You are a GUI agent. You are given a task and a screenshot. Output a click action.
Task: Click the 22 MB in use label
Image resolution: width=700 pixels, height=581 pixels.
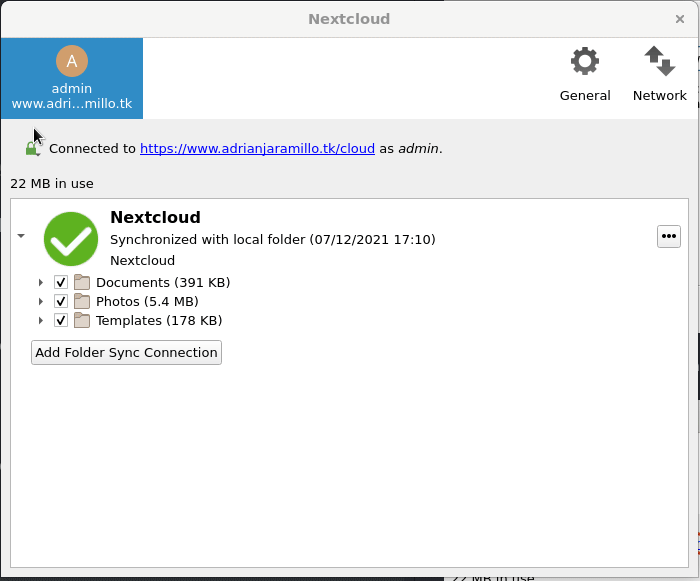52,184
